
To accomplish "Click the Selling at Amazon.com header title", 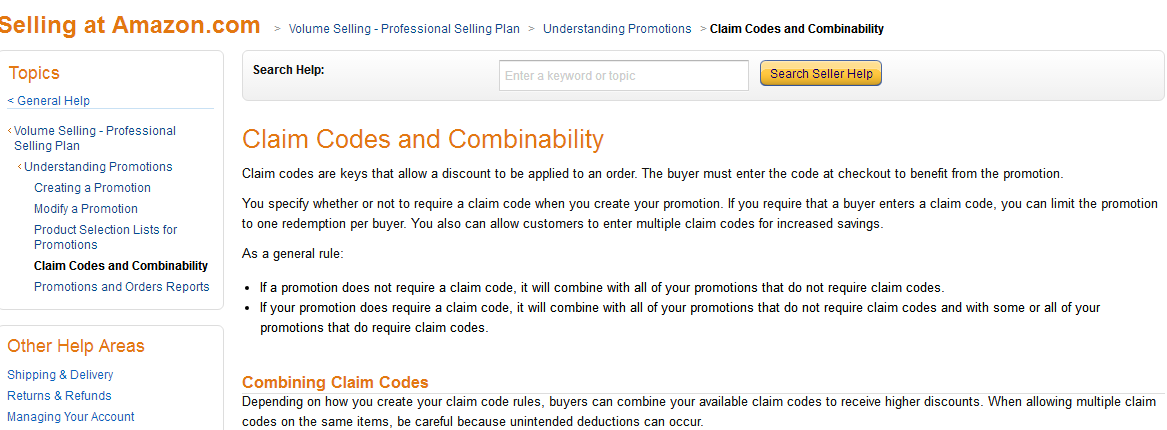I will point(130,26).
